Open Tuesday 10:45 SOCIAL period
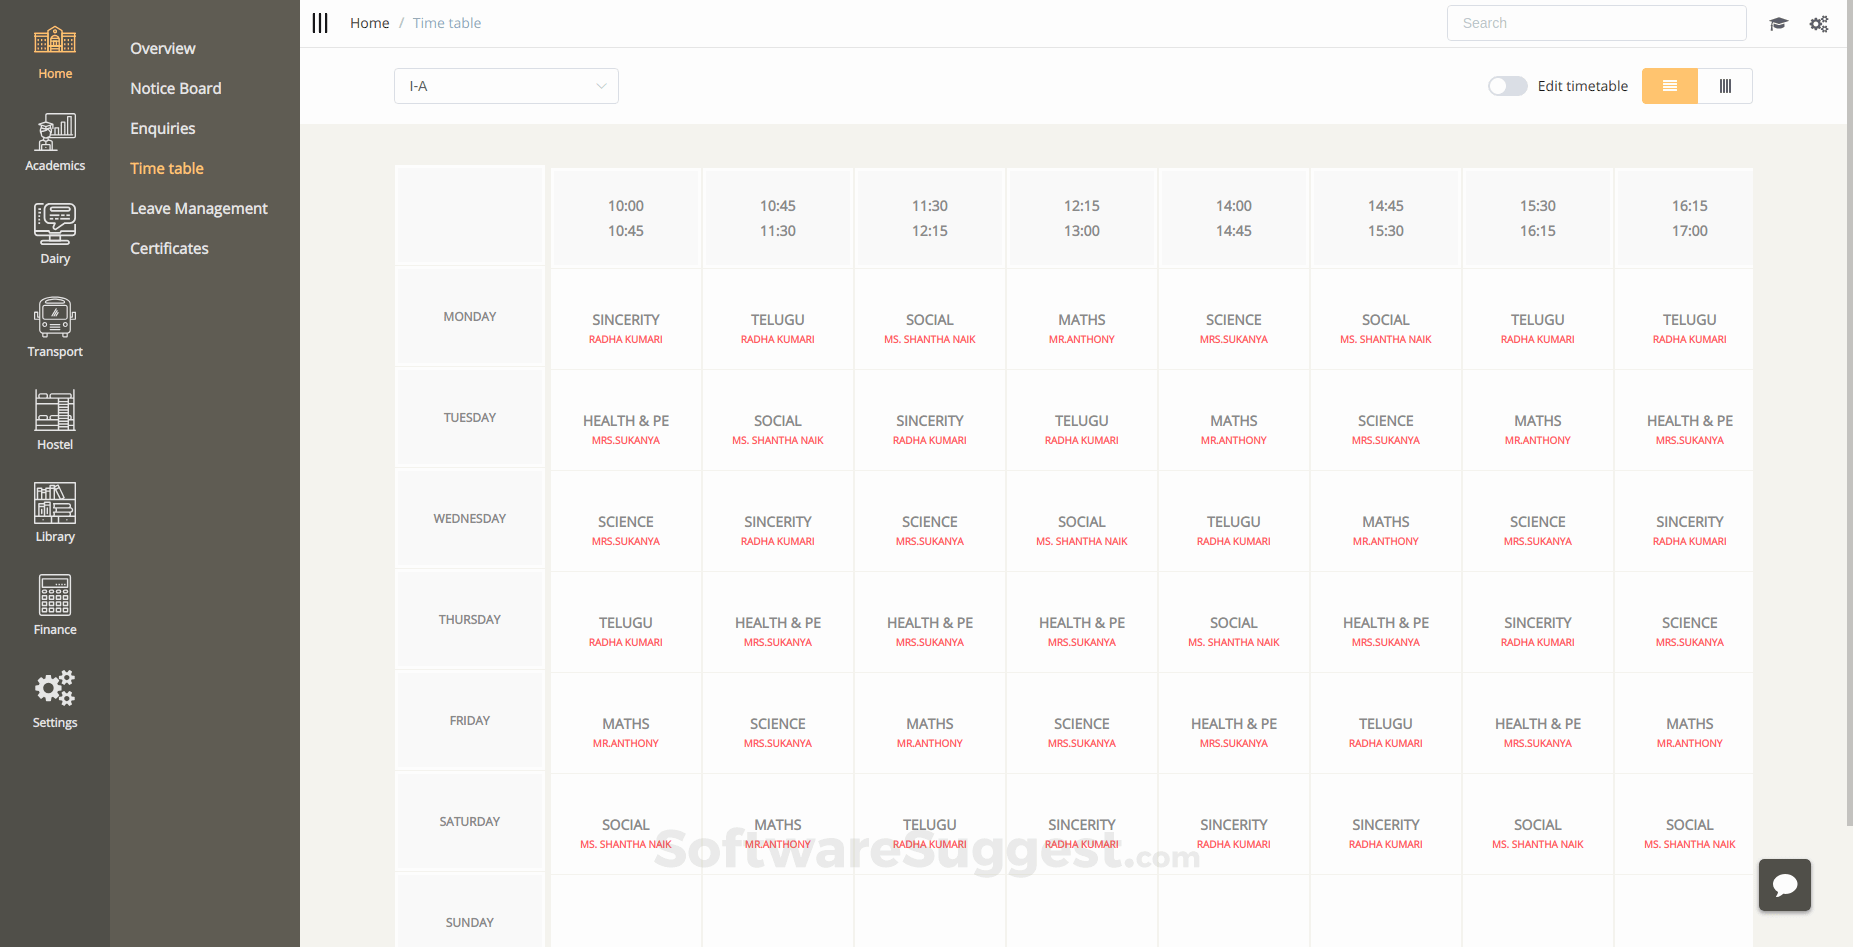The width and height of the screenshot is (1853, 947). (778, 421)
